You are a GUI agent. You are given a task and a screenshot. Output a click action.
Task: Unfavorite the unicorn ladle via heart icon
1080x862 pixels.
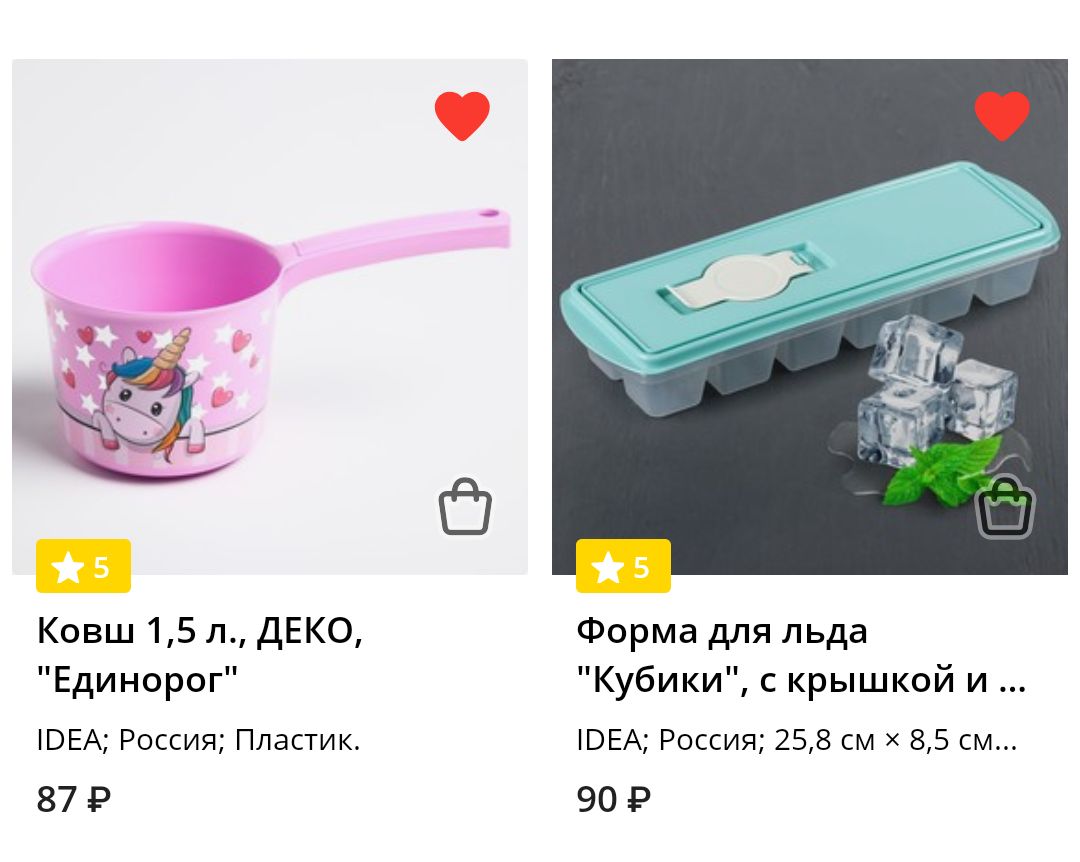[462, 116]
